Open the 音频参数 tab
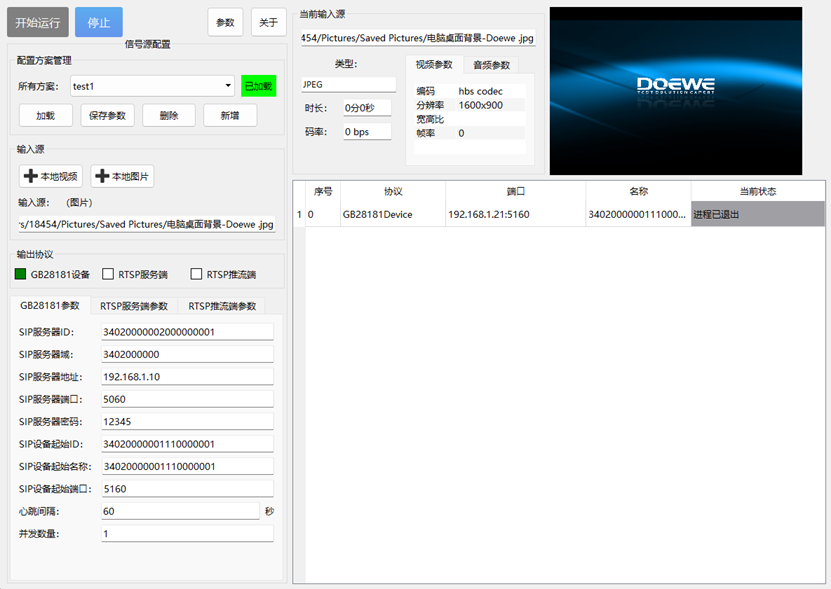Viewport: 831px width, 589px height. (x=490, y=65)
